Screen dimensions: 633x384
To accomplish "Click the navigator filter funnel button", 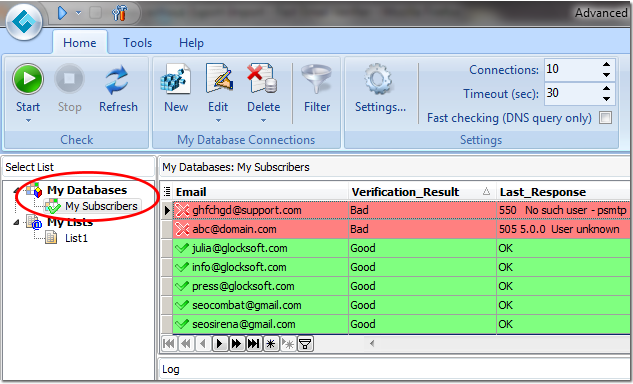I will coord(305,344).
